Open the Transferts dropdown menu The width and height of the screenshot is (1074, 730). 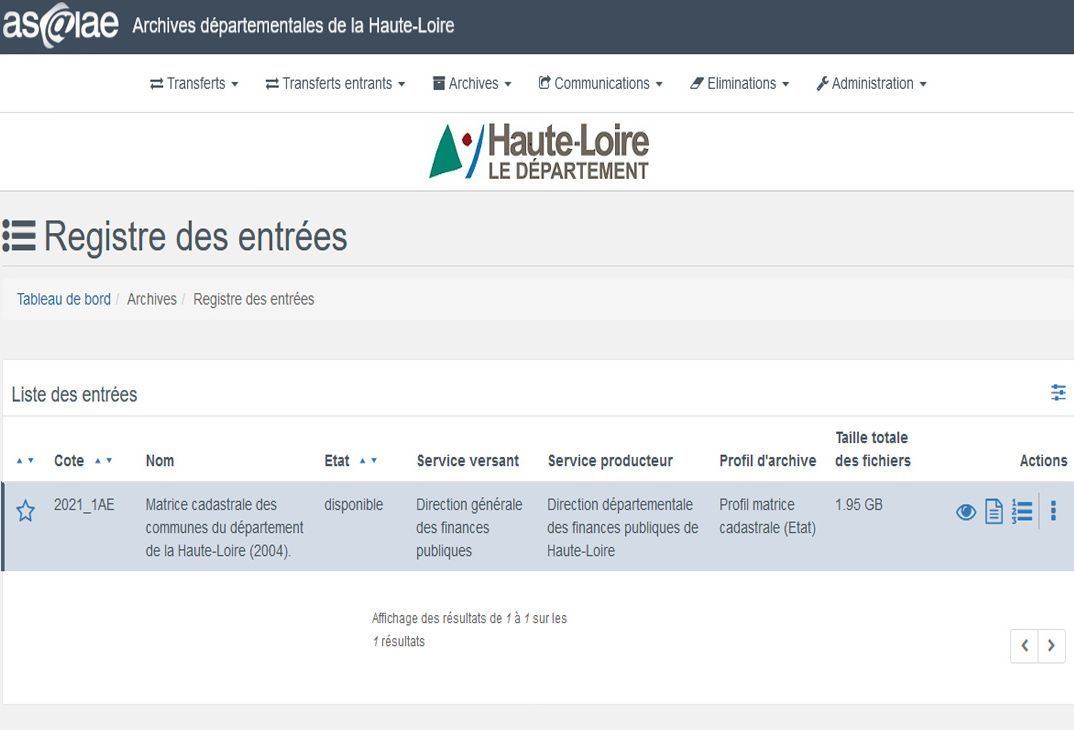(x=194, y=83)
